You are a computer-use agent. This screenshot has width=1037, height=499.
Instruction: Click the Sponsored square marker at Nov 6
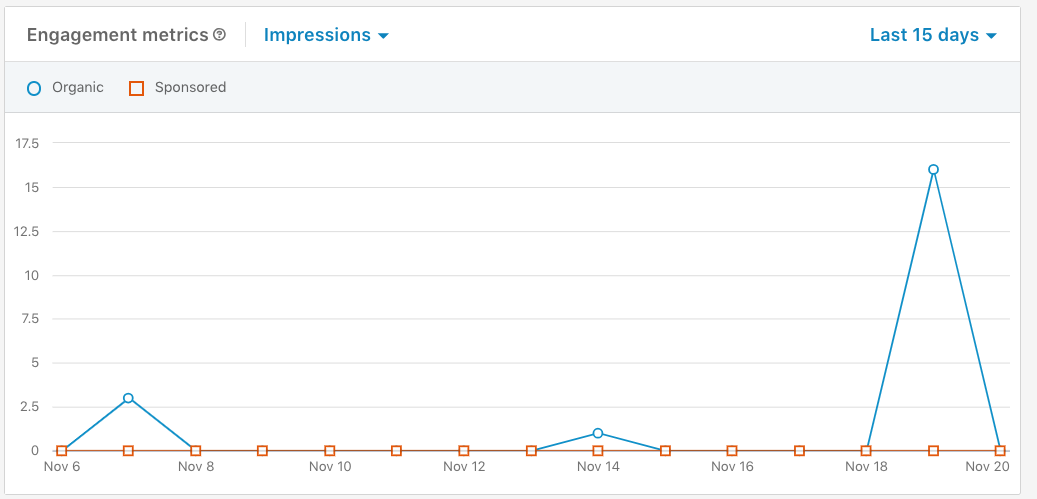pos(62,451)
